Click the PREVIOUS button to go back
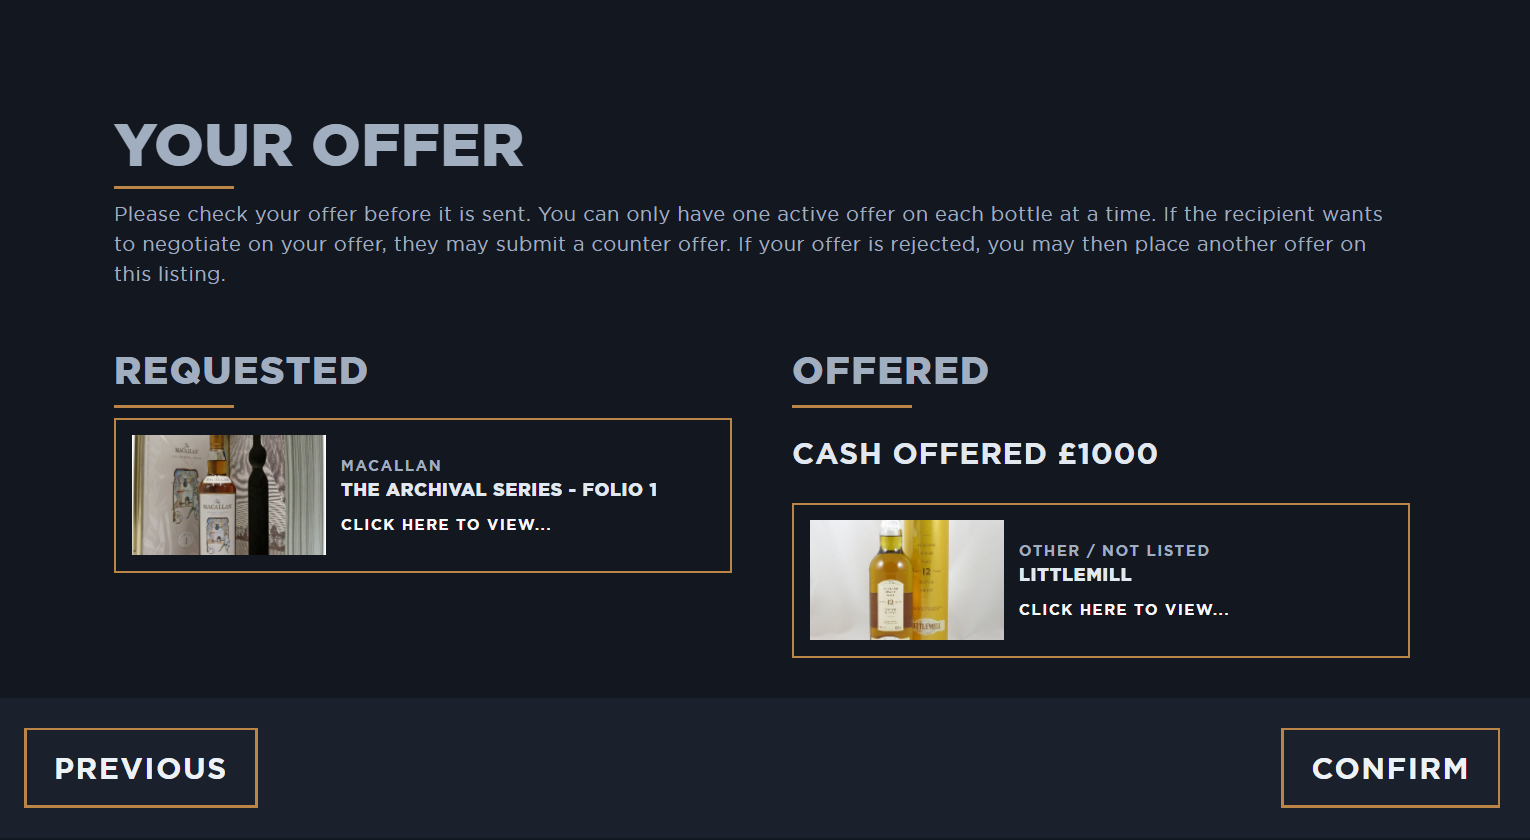 point(140,768)
